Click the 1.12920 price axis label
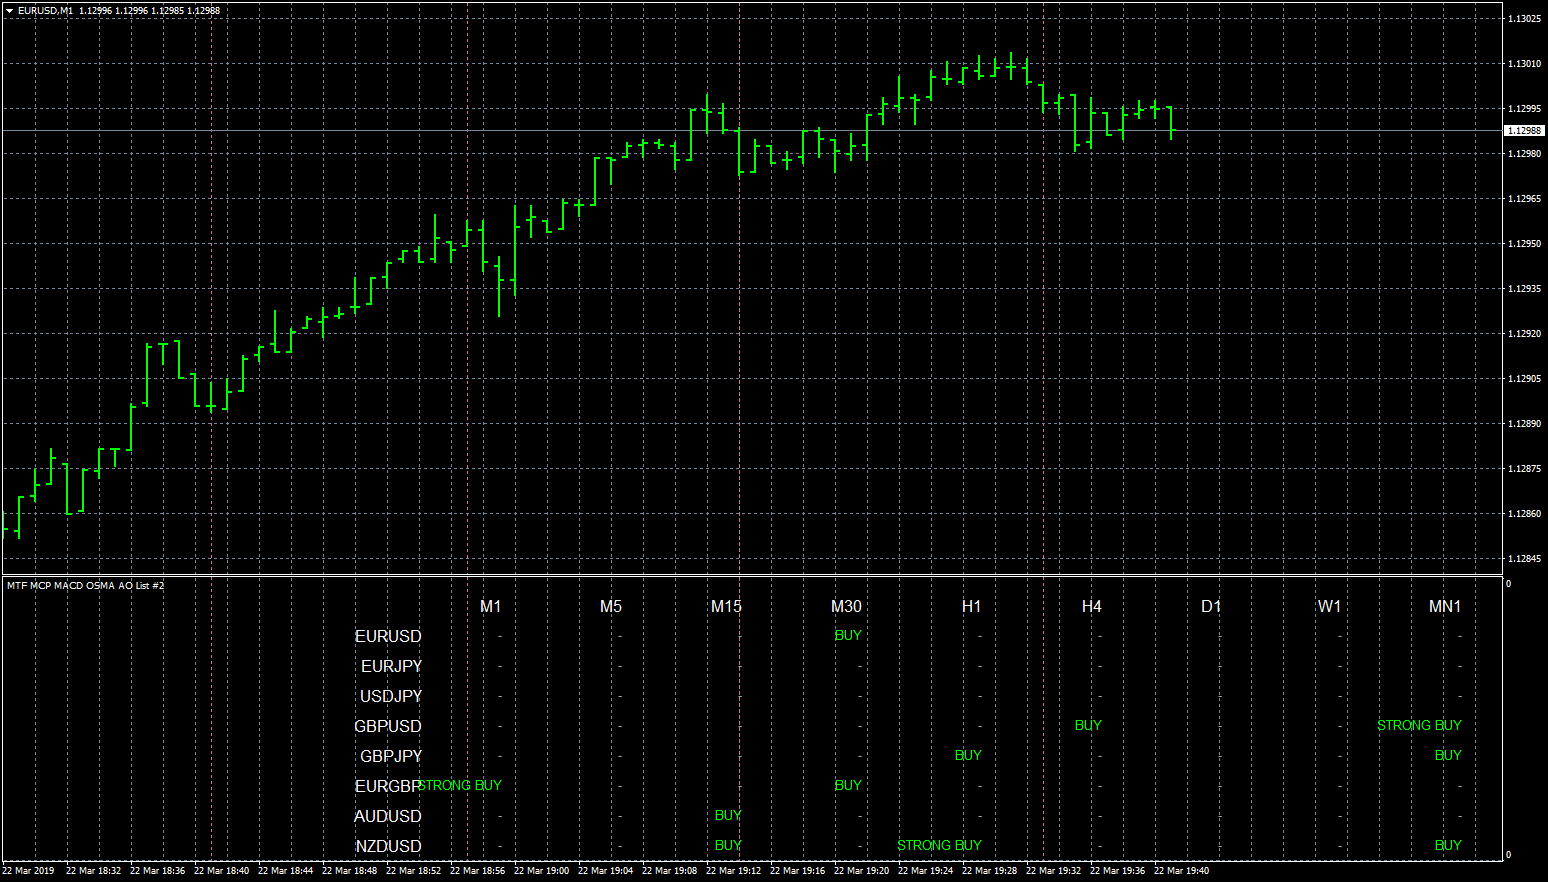The image size is (1548, 882). tap(1524, 334)
